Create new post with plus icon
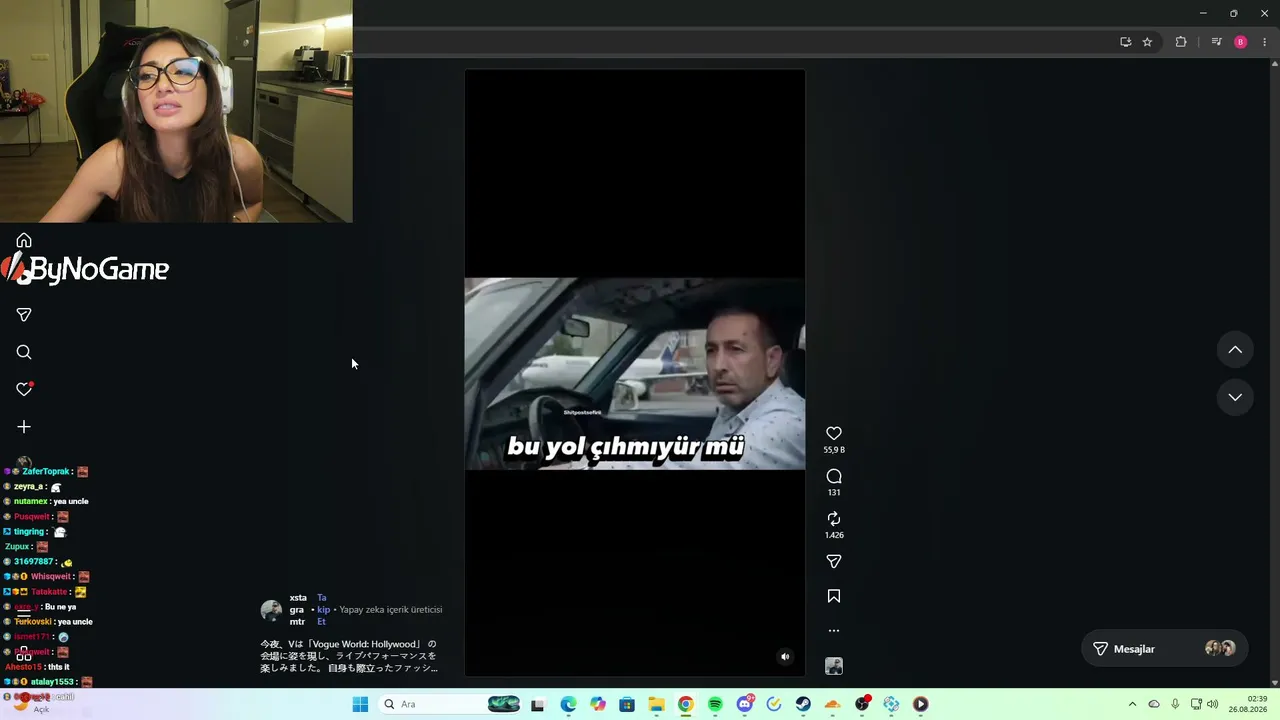This screenshot has width=1280, height=720. point(24,427)
